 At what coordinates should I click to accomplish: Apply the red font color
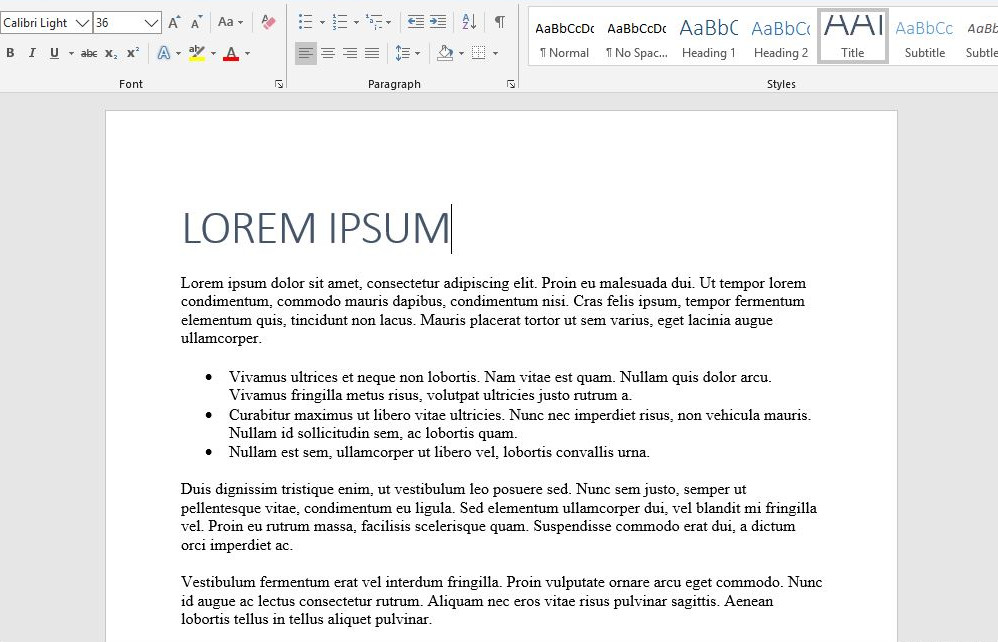click(x=231, y=53)
